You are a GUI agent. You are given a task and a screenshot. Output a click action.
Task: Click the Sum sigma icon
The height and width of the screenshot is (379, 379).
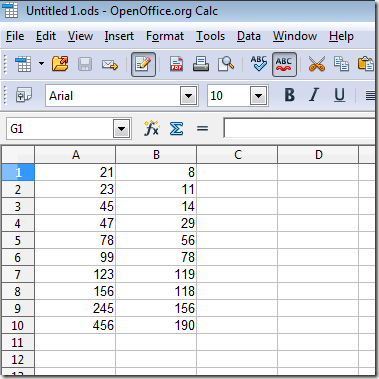tap(176, 129)
